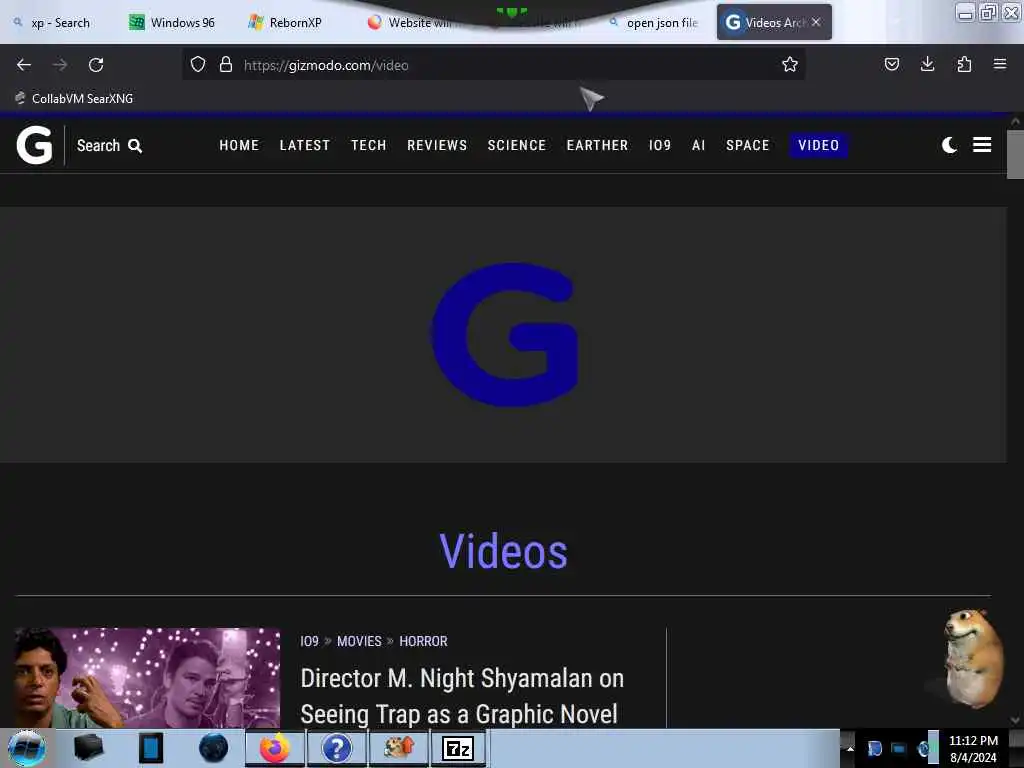The width and height of the screenshot is (1024, 768).
Task: Open the IO9 navigation item
Action: (660, 145)
